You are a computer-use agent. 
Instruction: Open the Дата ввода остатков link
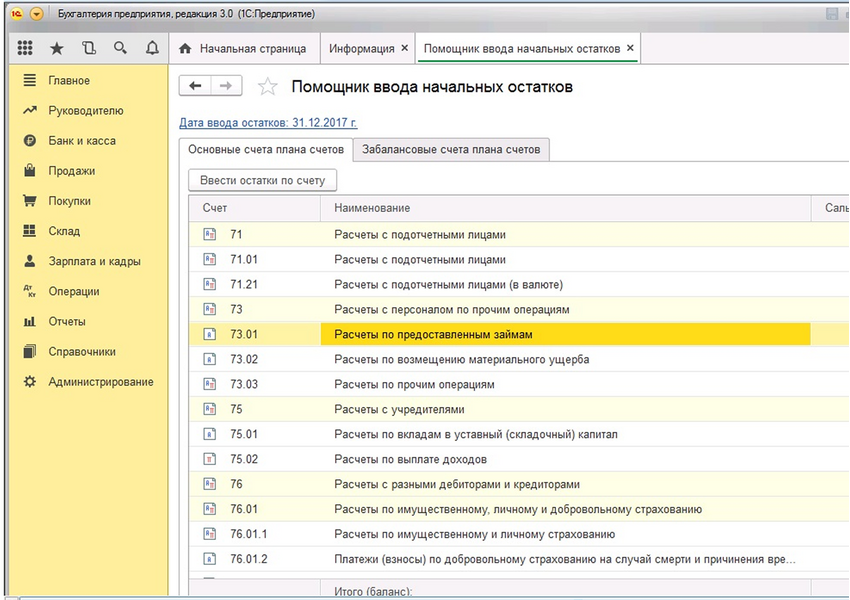(267, 123)
